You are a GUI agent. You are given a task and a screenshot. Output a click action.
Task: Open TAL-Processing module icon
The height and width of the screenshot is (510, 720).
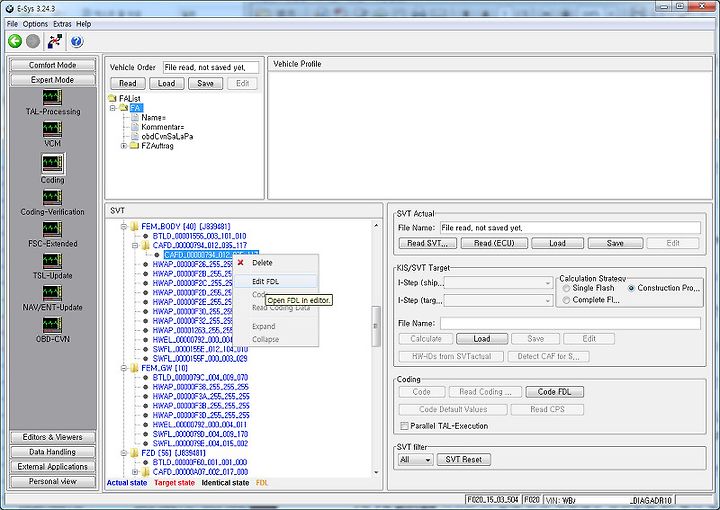[52, 97]
